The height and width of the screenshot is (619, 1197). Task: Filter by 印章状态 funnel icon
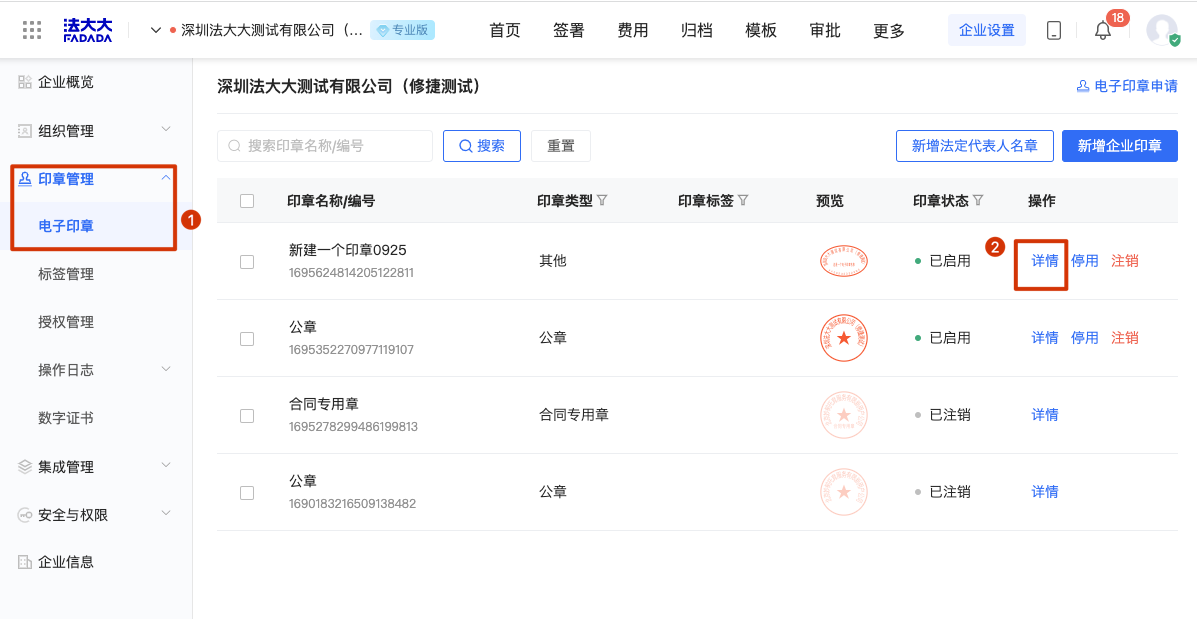coord(978,200)
